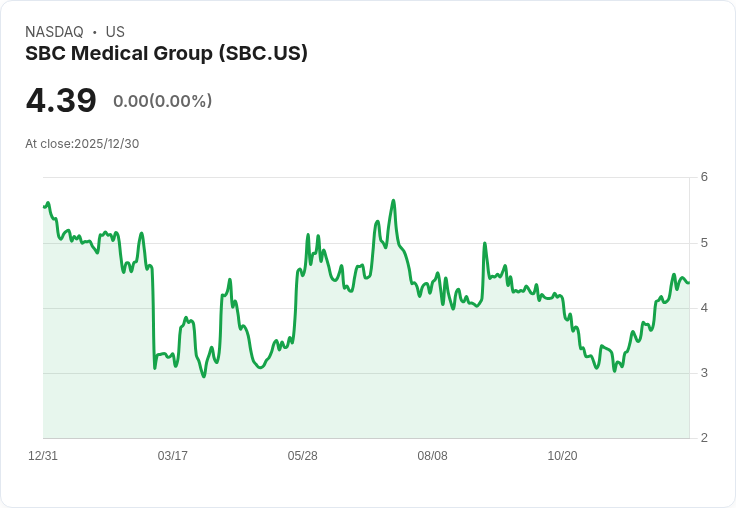Click the chart line's start at 12/31
The image size is (736, 508).
[x=44, y=207]
